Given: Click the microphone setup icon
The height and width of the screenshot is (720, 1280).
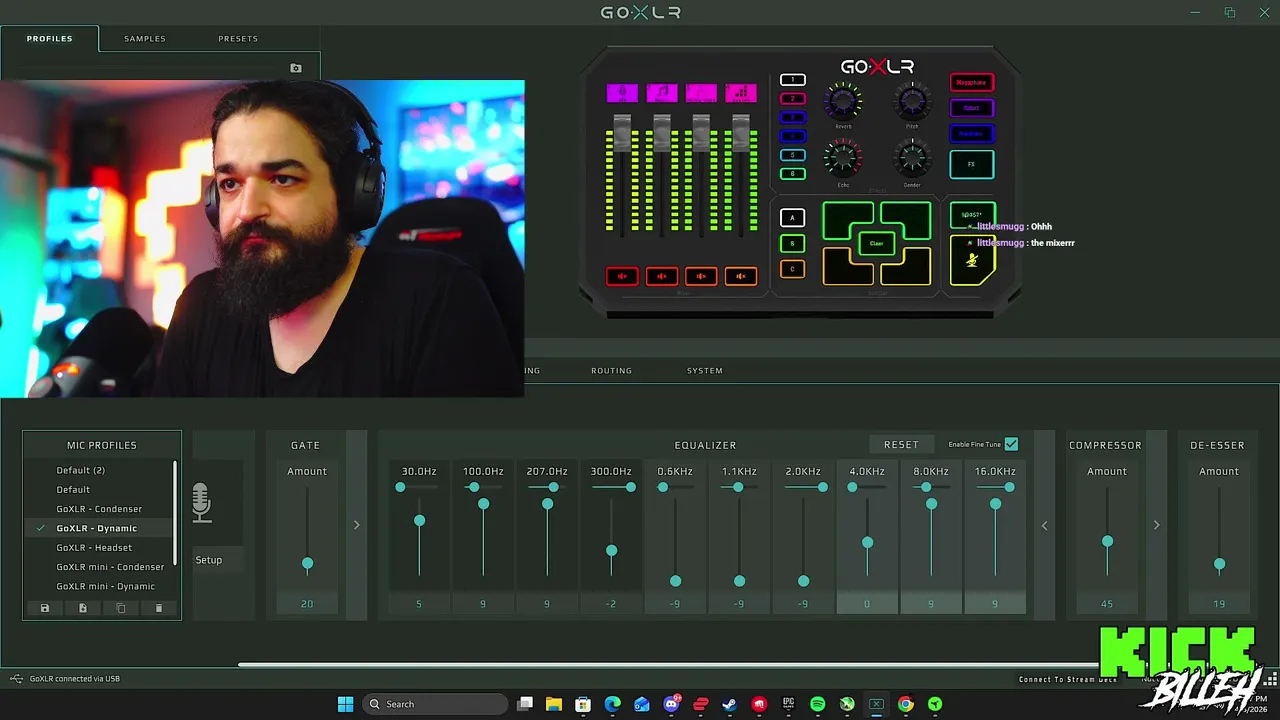Looking at the screenshot, I should [x=201, y=503].
